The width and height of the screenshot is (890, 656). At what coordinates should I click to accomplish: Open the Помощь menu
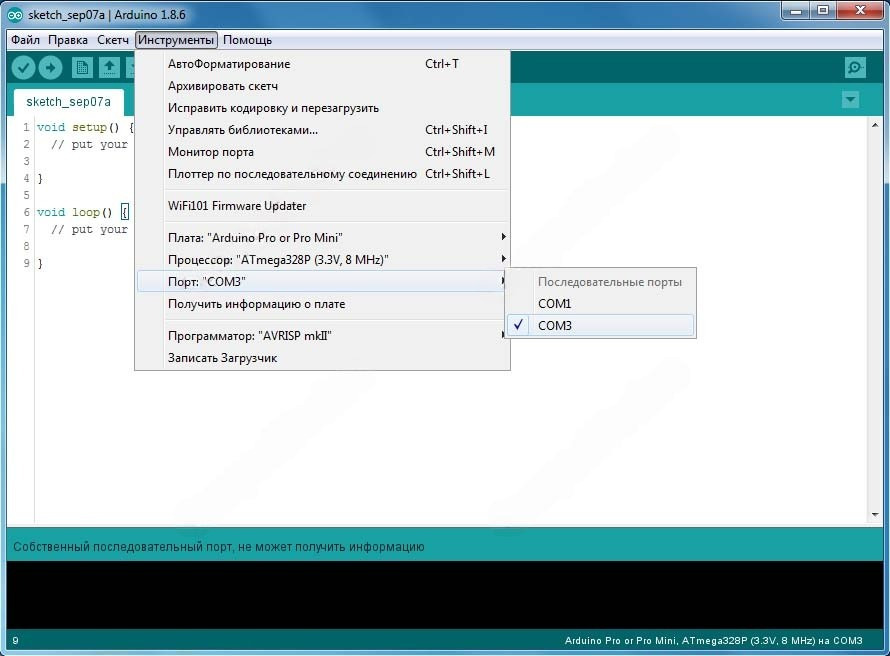tap(247, 40)
